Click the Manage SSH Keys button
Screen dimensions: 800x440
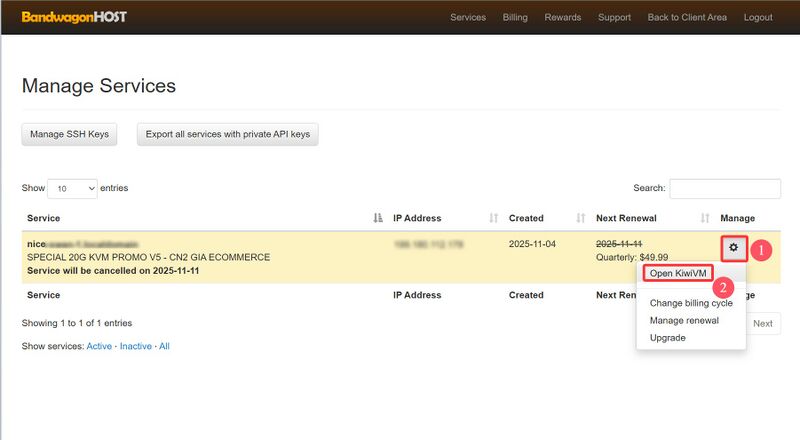tap(69, 134)
